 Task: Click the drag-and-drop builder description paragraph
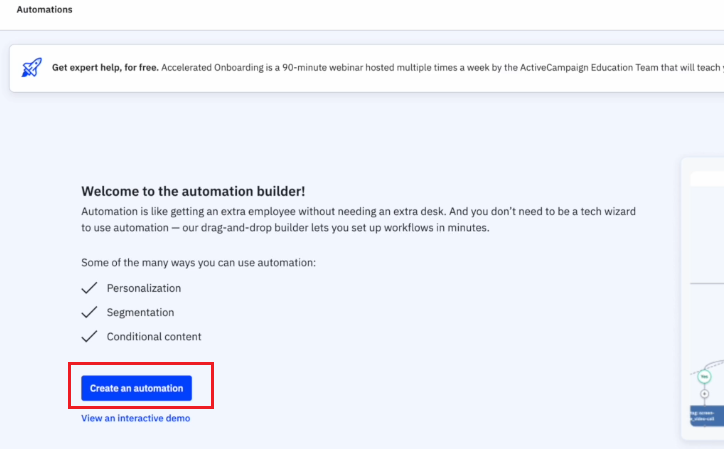pos(358,219)
